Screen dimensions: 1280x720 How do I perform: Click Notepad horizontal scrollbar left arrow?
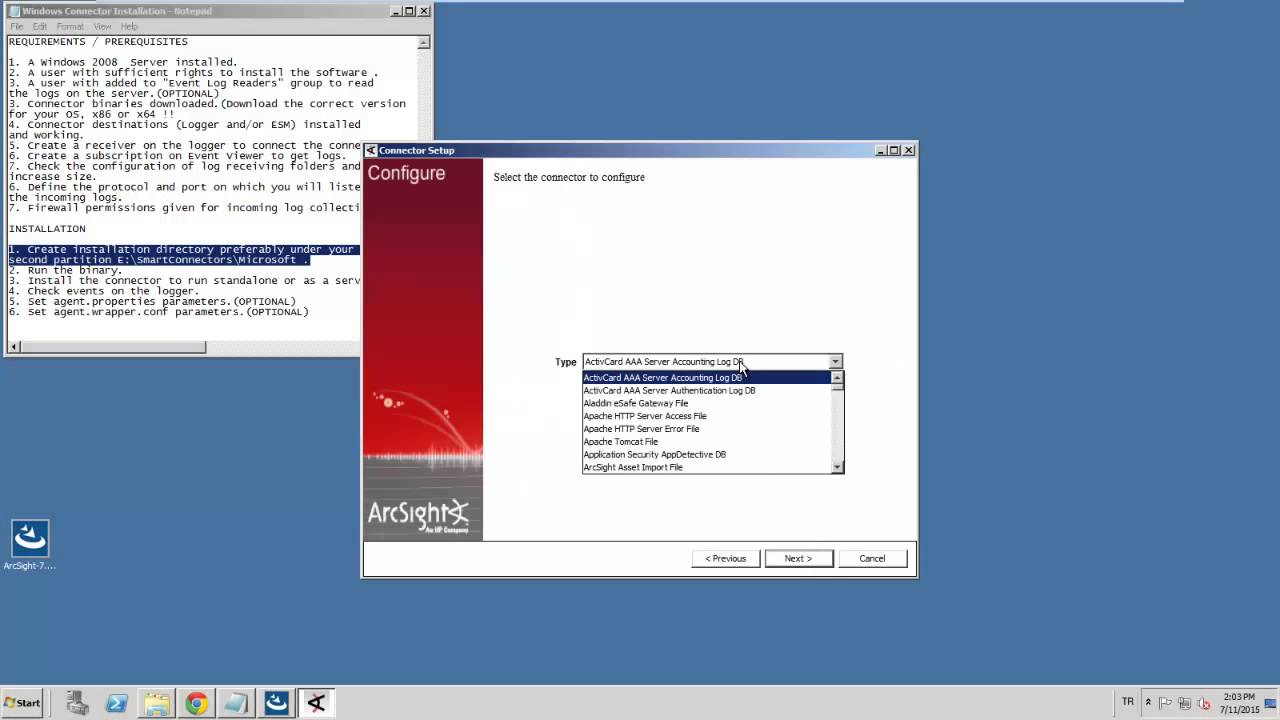13,347
